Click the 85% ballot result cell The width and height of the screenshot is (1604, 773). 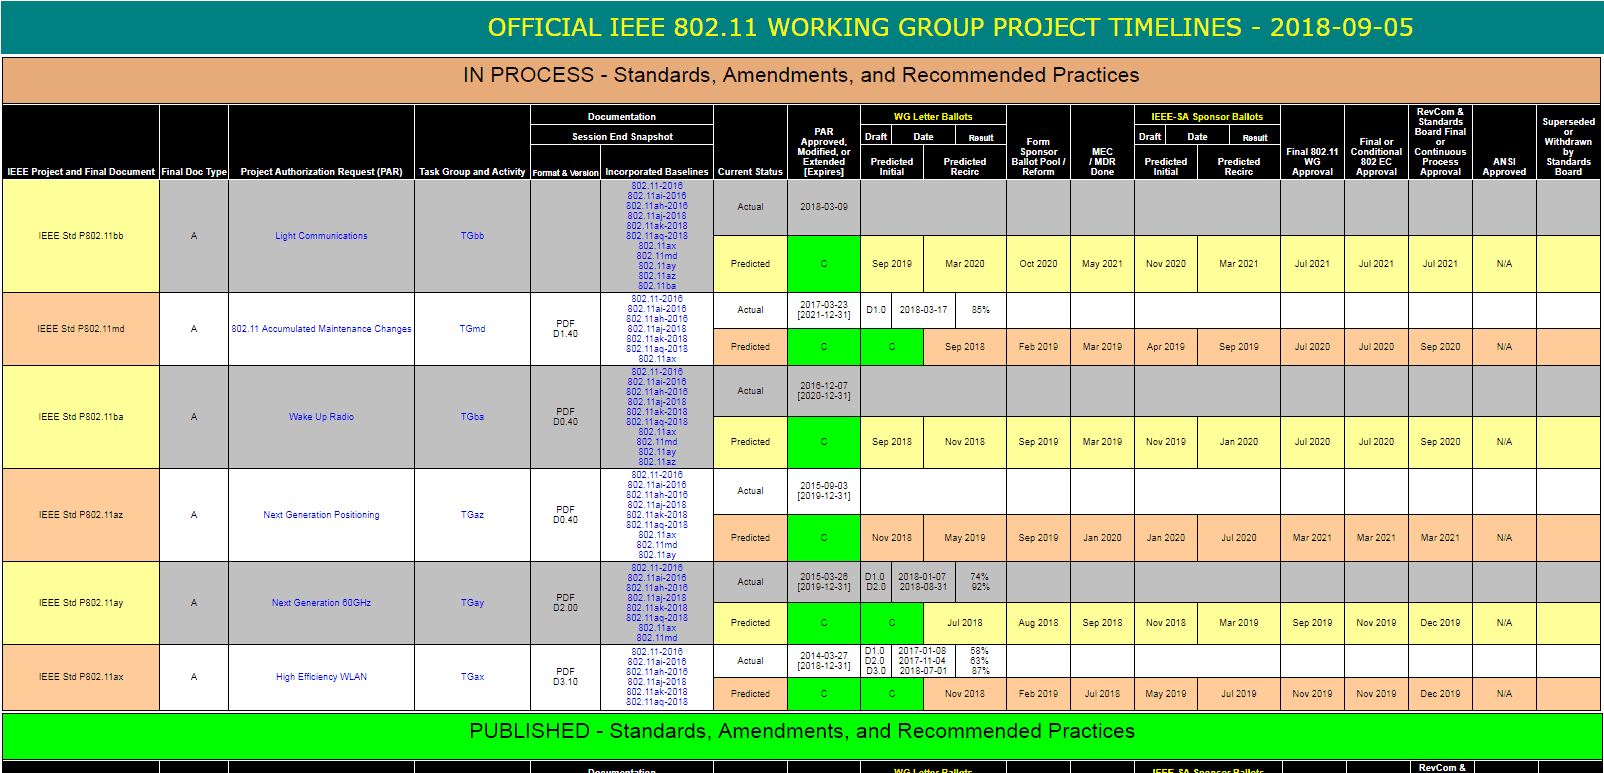(x=981, y=310)
